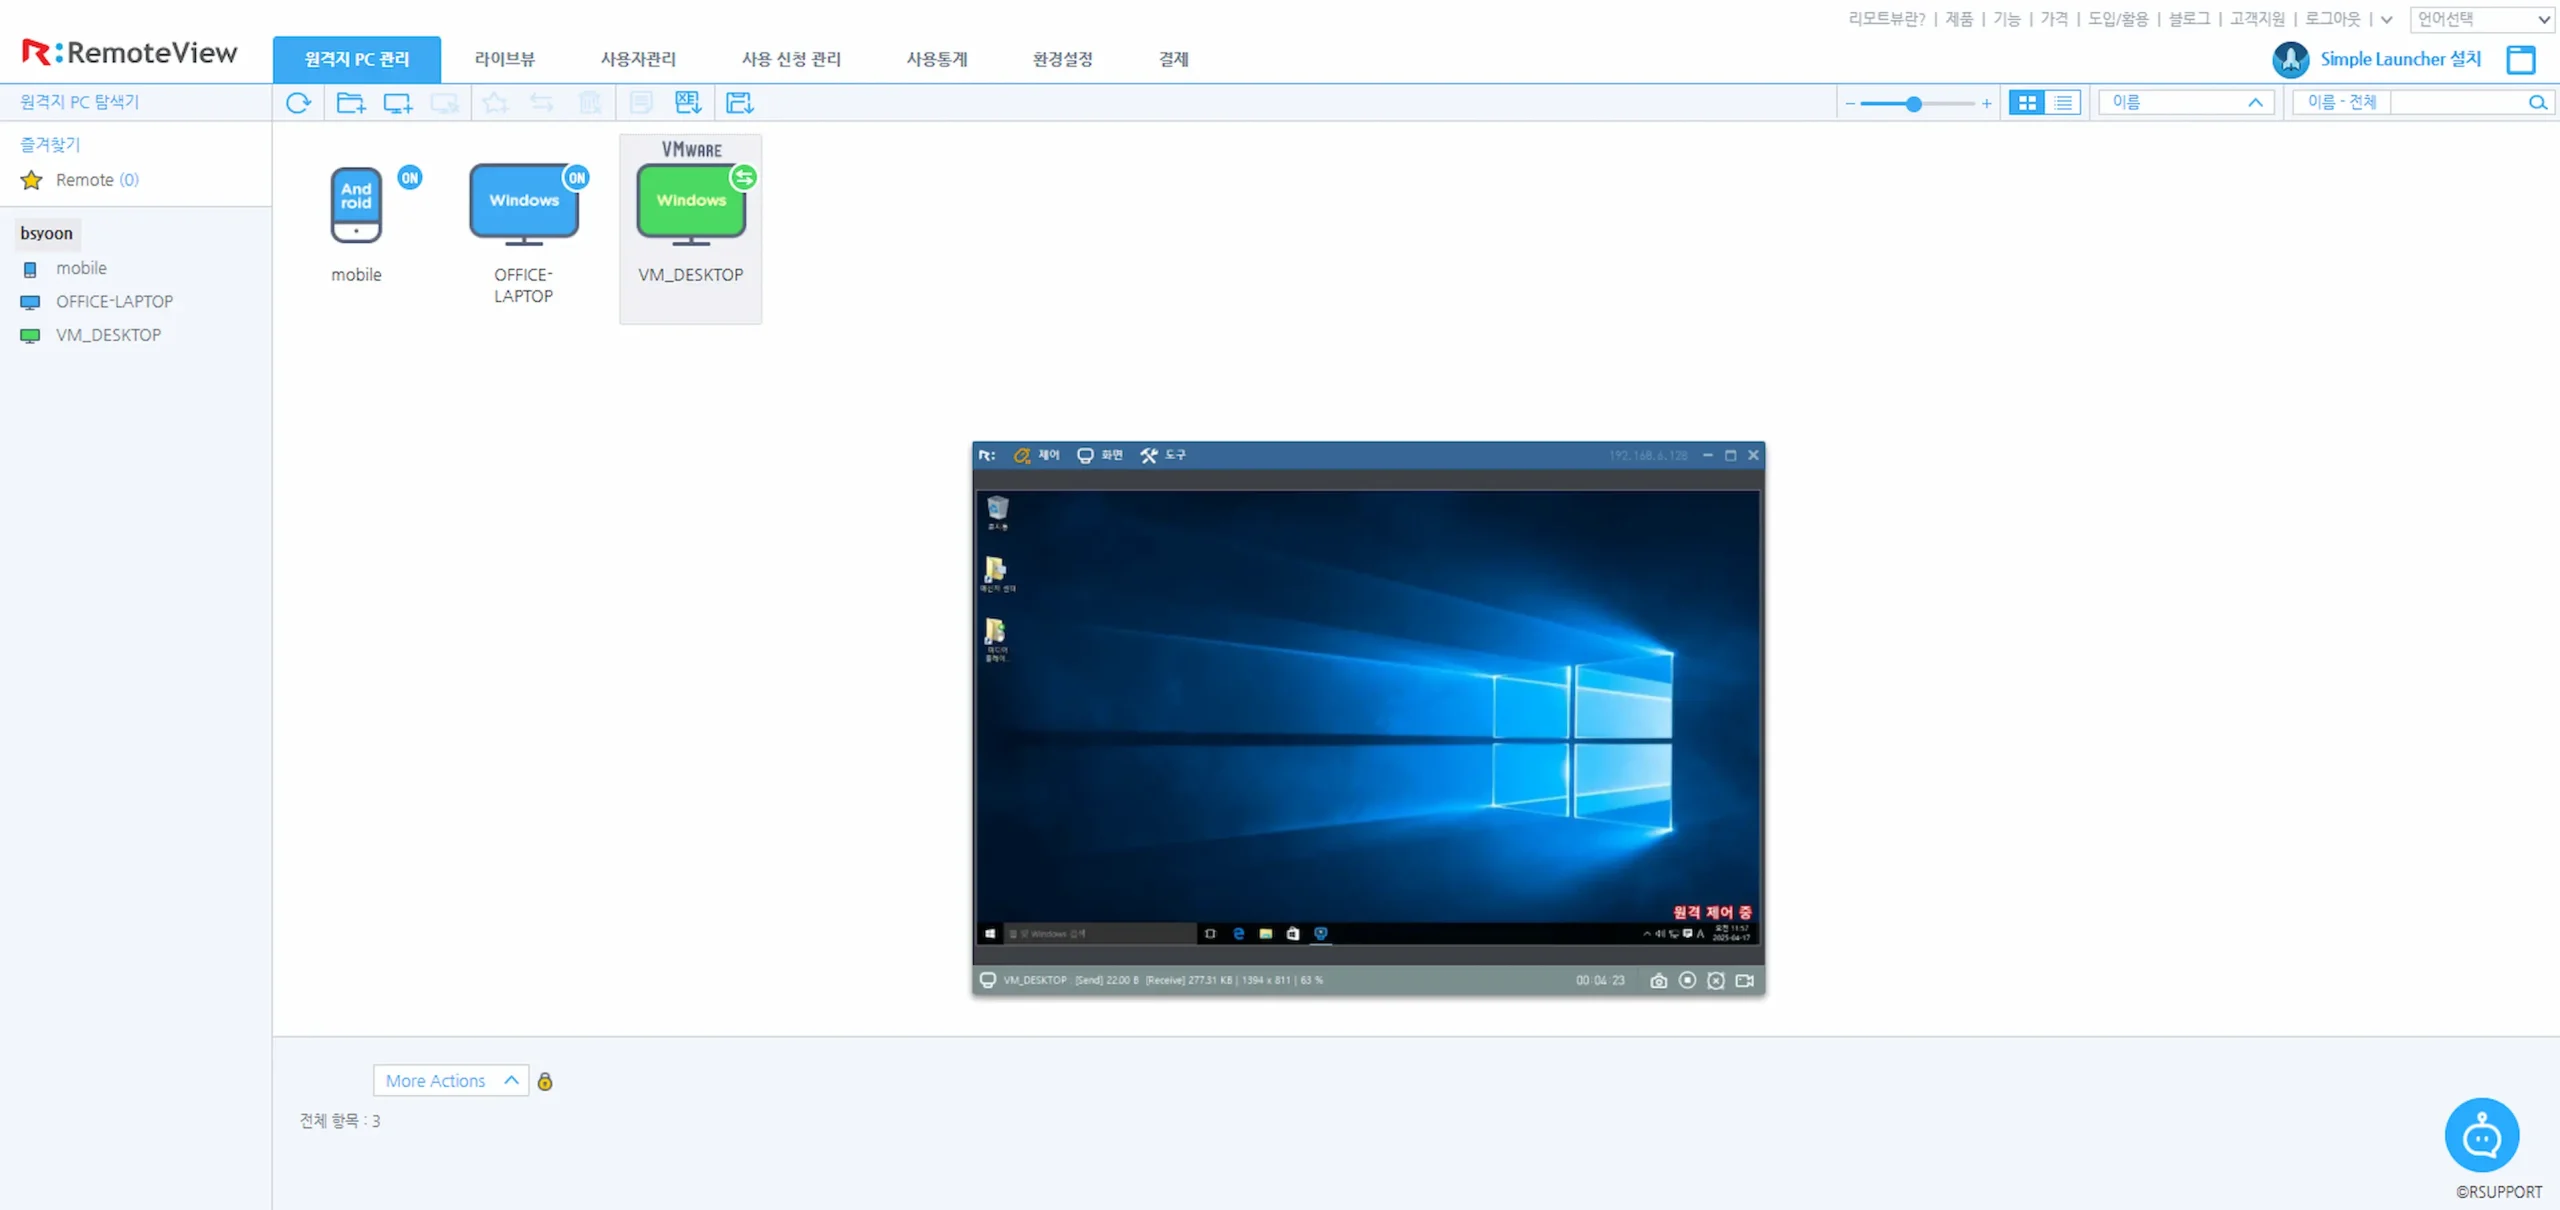Open the 이름 sort dropdown

(x=2186, y=102)
